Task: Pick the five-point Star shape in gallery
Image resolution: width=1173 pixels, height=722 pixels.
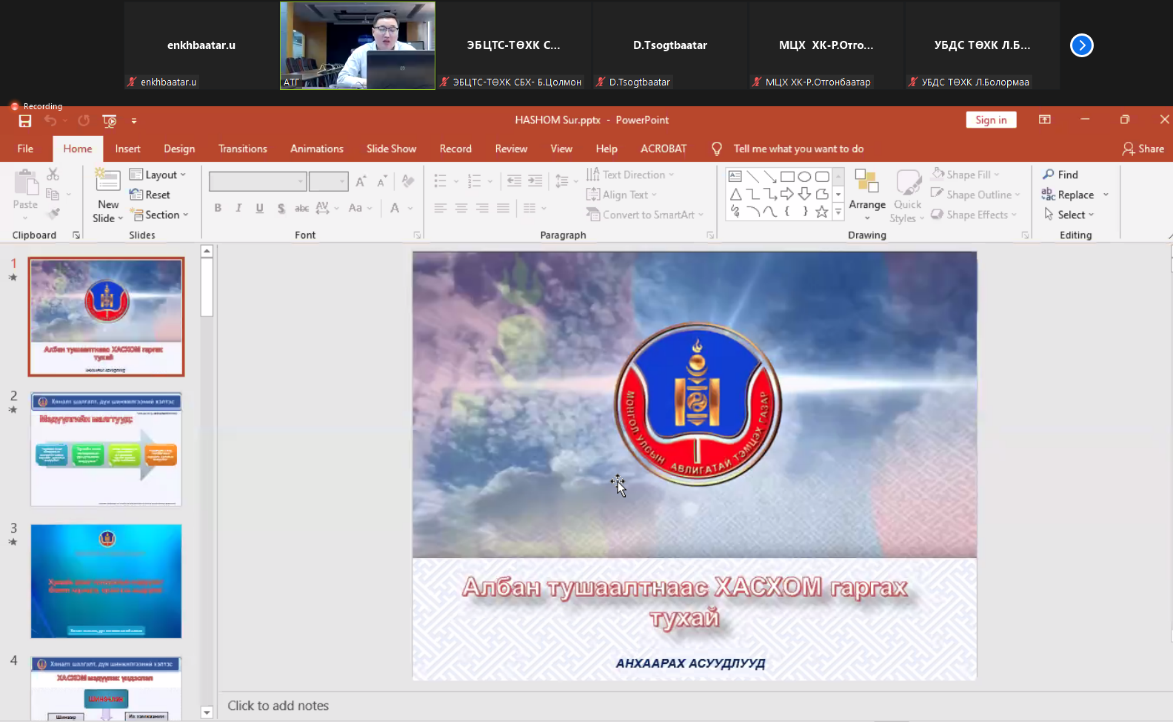Action: pyautogui.click(x=821, y=212)
